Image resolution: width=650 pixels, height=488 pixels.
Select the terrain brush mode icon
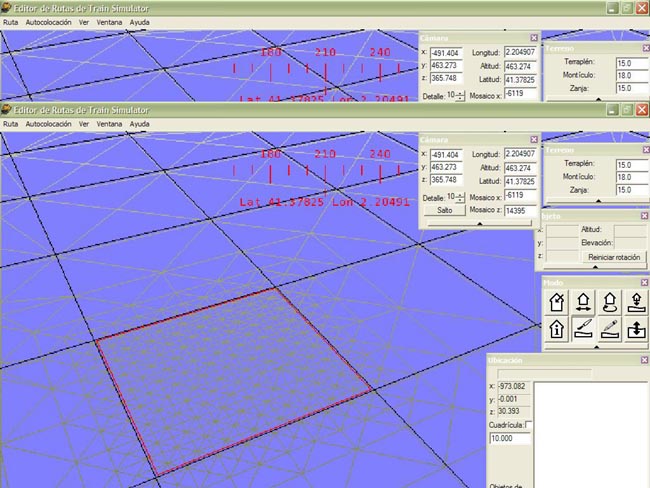(584, 328)
